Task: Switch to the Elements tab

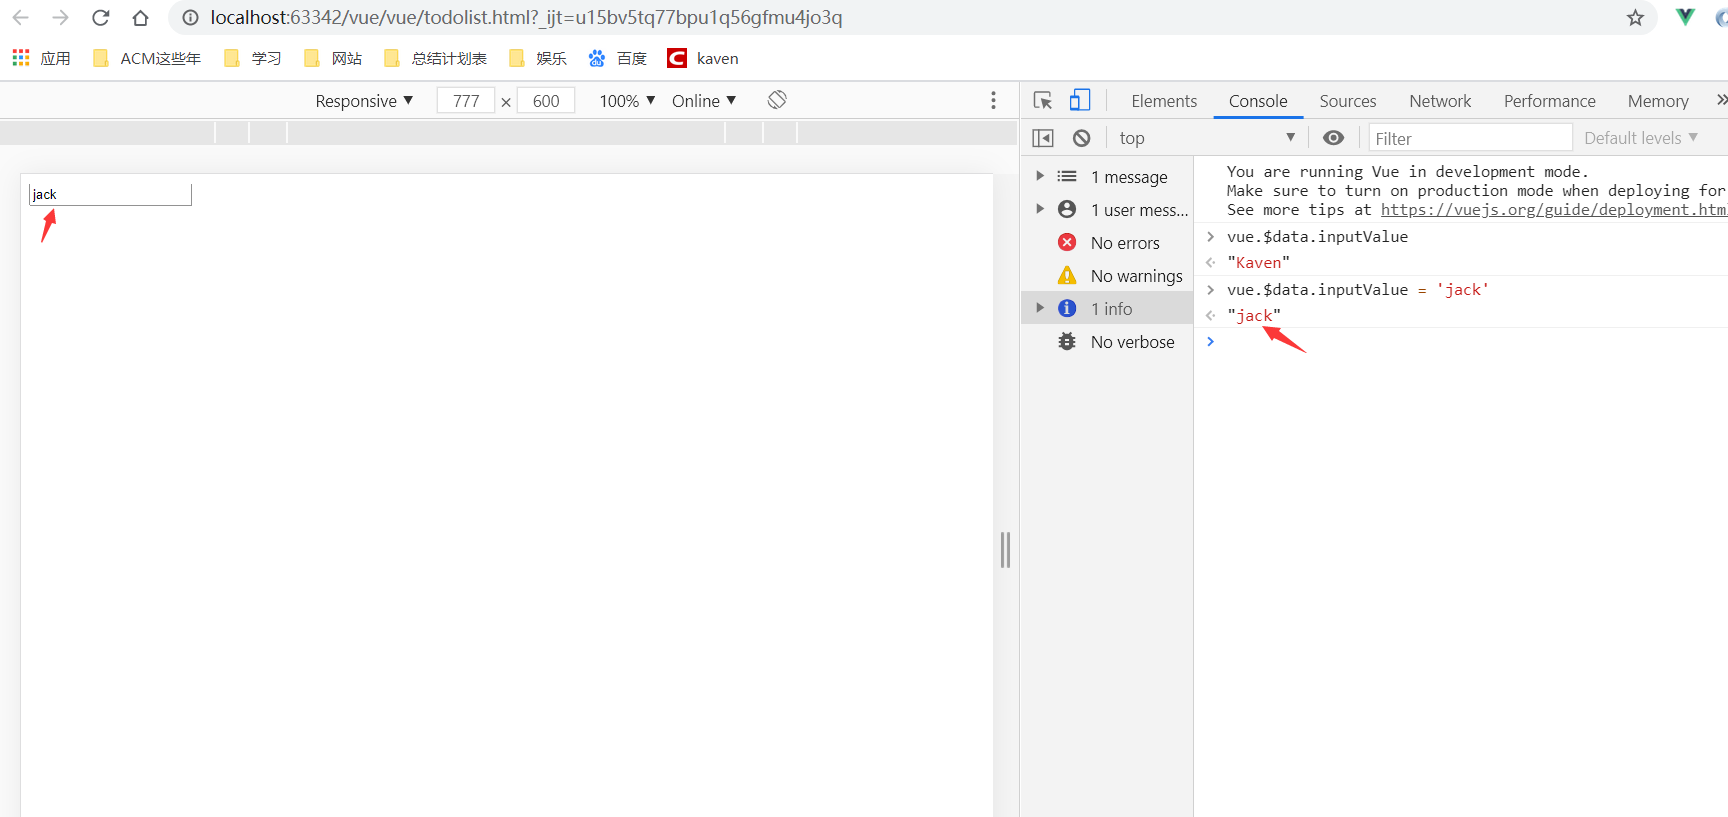Action: click(x=1164, y=101)
